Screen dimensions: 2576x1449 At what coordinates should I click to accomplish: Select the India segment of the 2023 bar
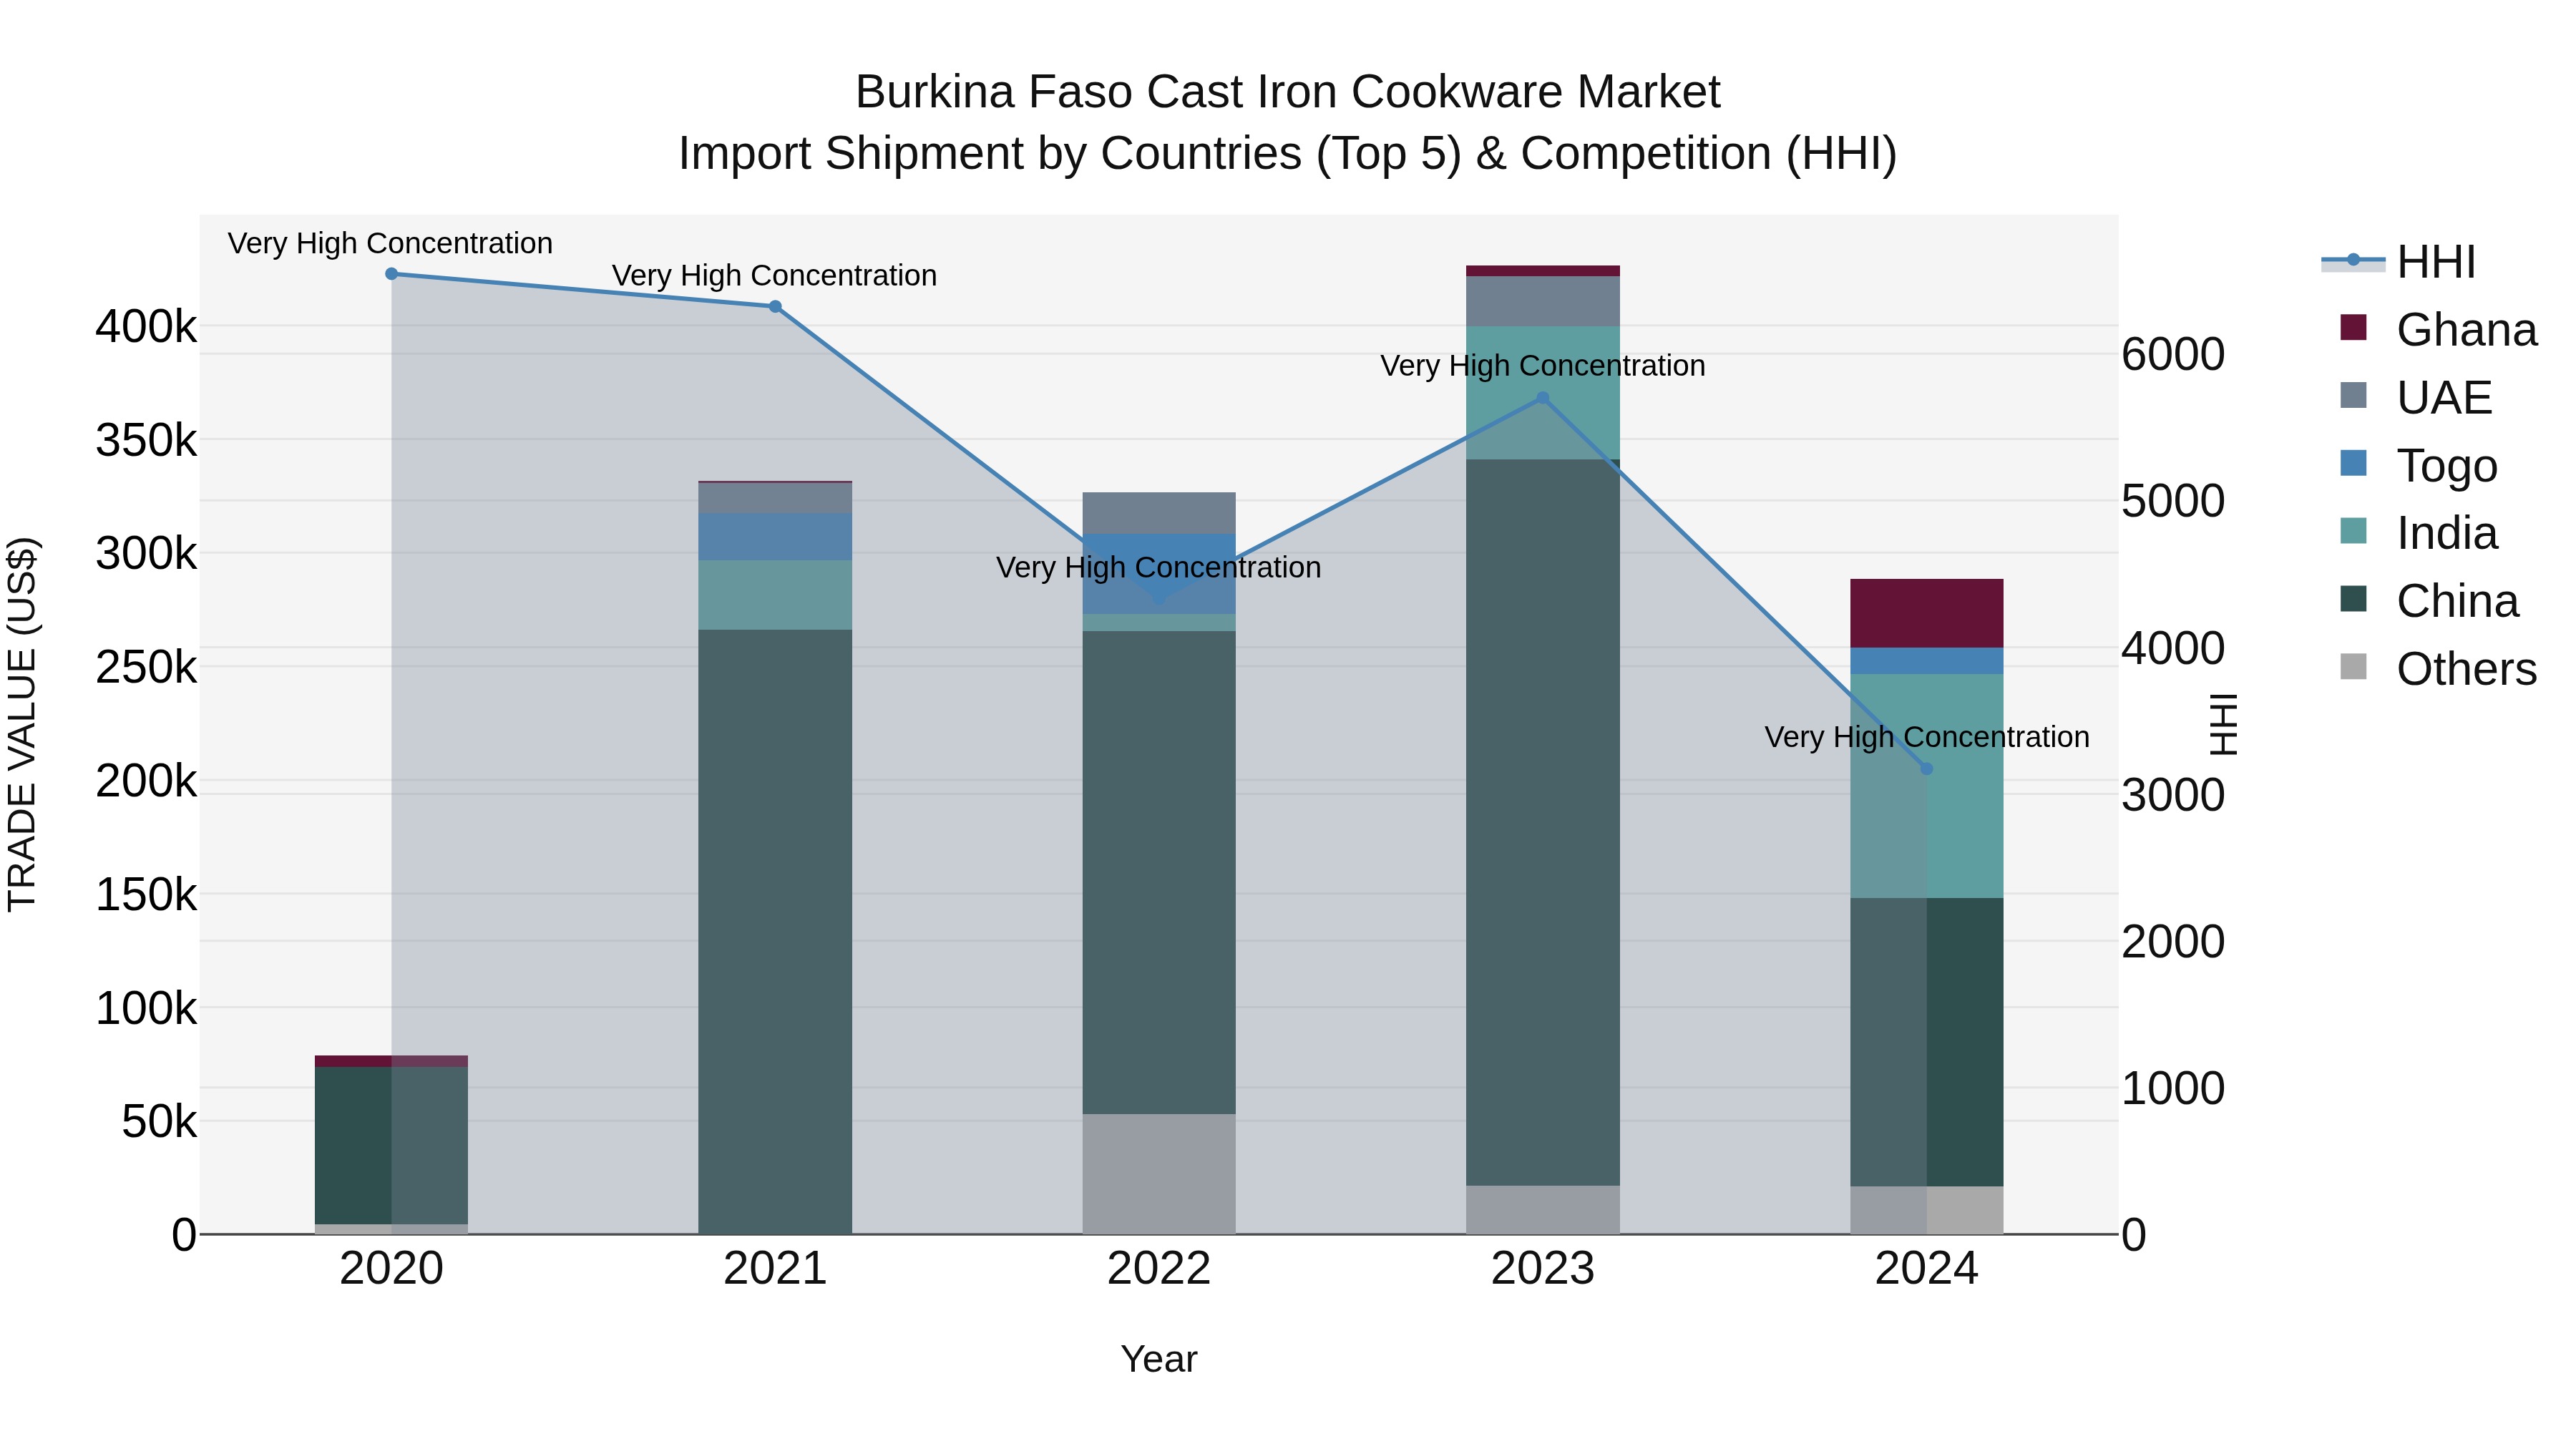1543,393
